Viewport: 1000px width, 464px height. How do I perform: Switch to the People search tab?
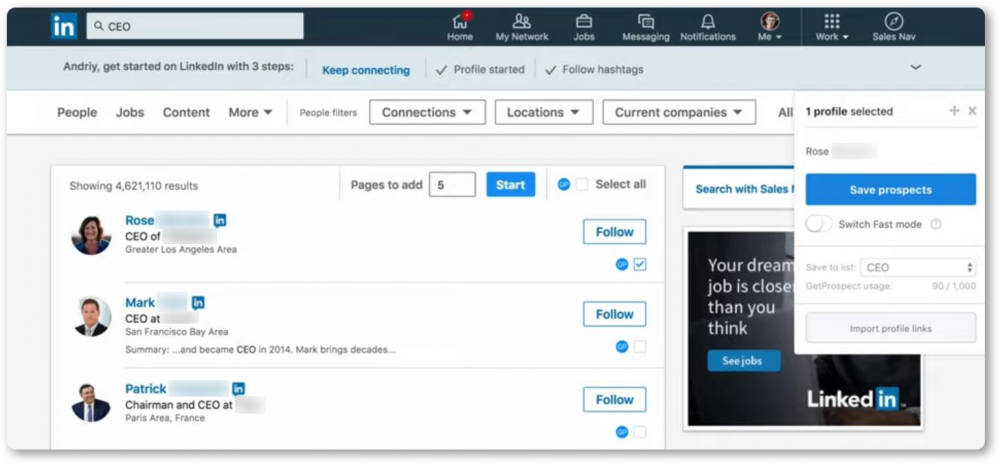coord(77,112)
